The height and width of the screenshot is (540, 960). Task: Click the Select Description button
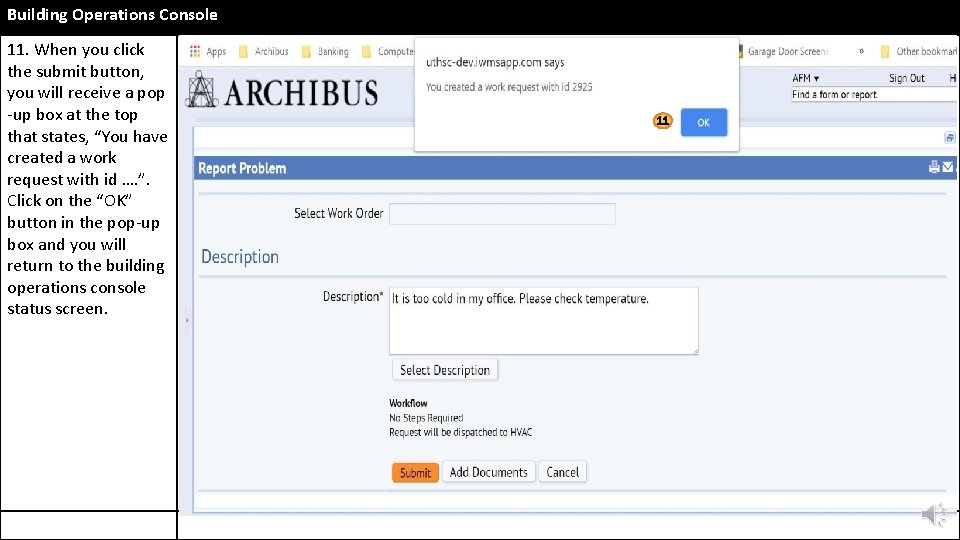pyautogui.click(x=444, y=370)
